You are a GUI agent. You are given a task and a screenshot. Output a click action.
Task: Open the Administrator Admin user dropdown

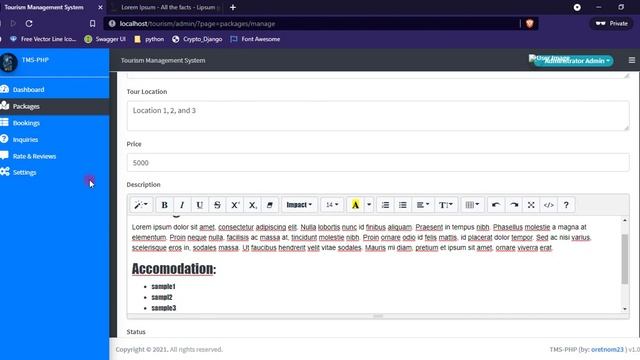click(x=575, y=61)
